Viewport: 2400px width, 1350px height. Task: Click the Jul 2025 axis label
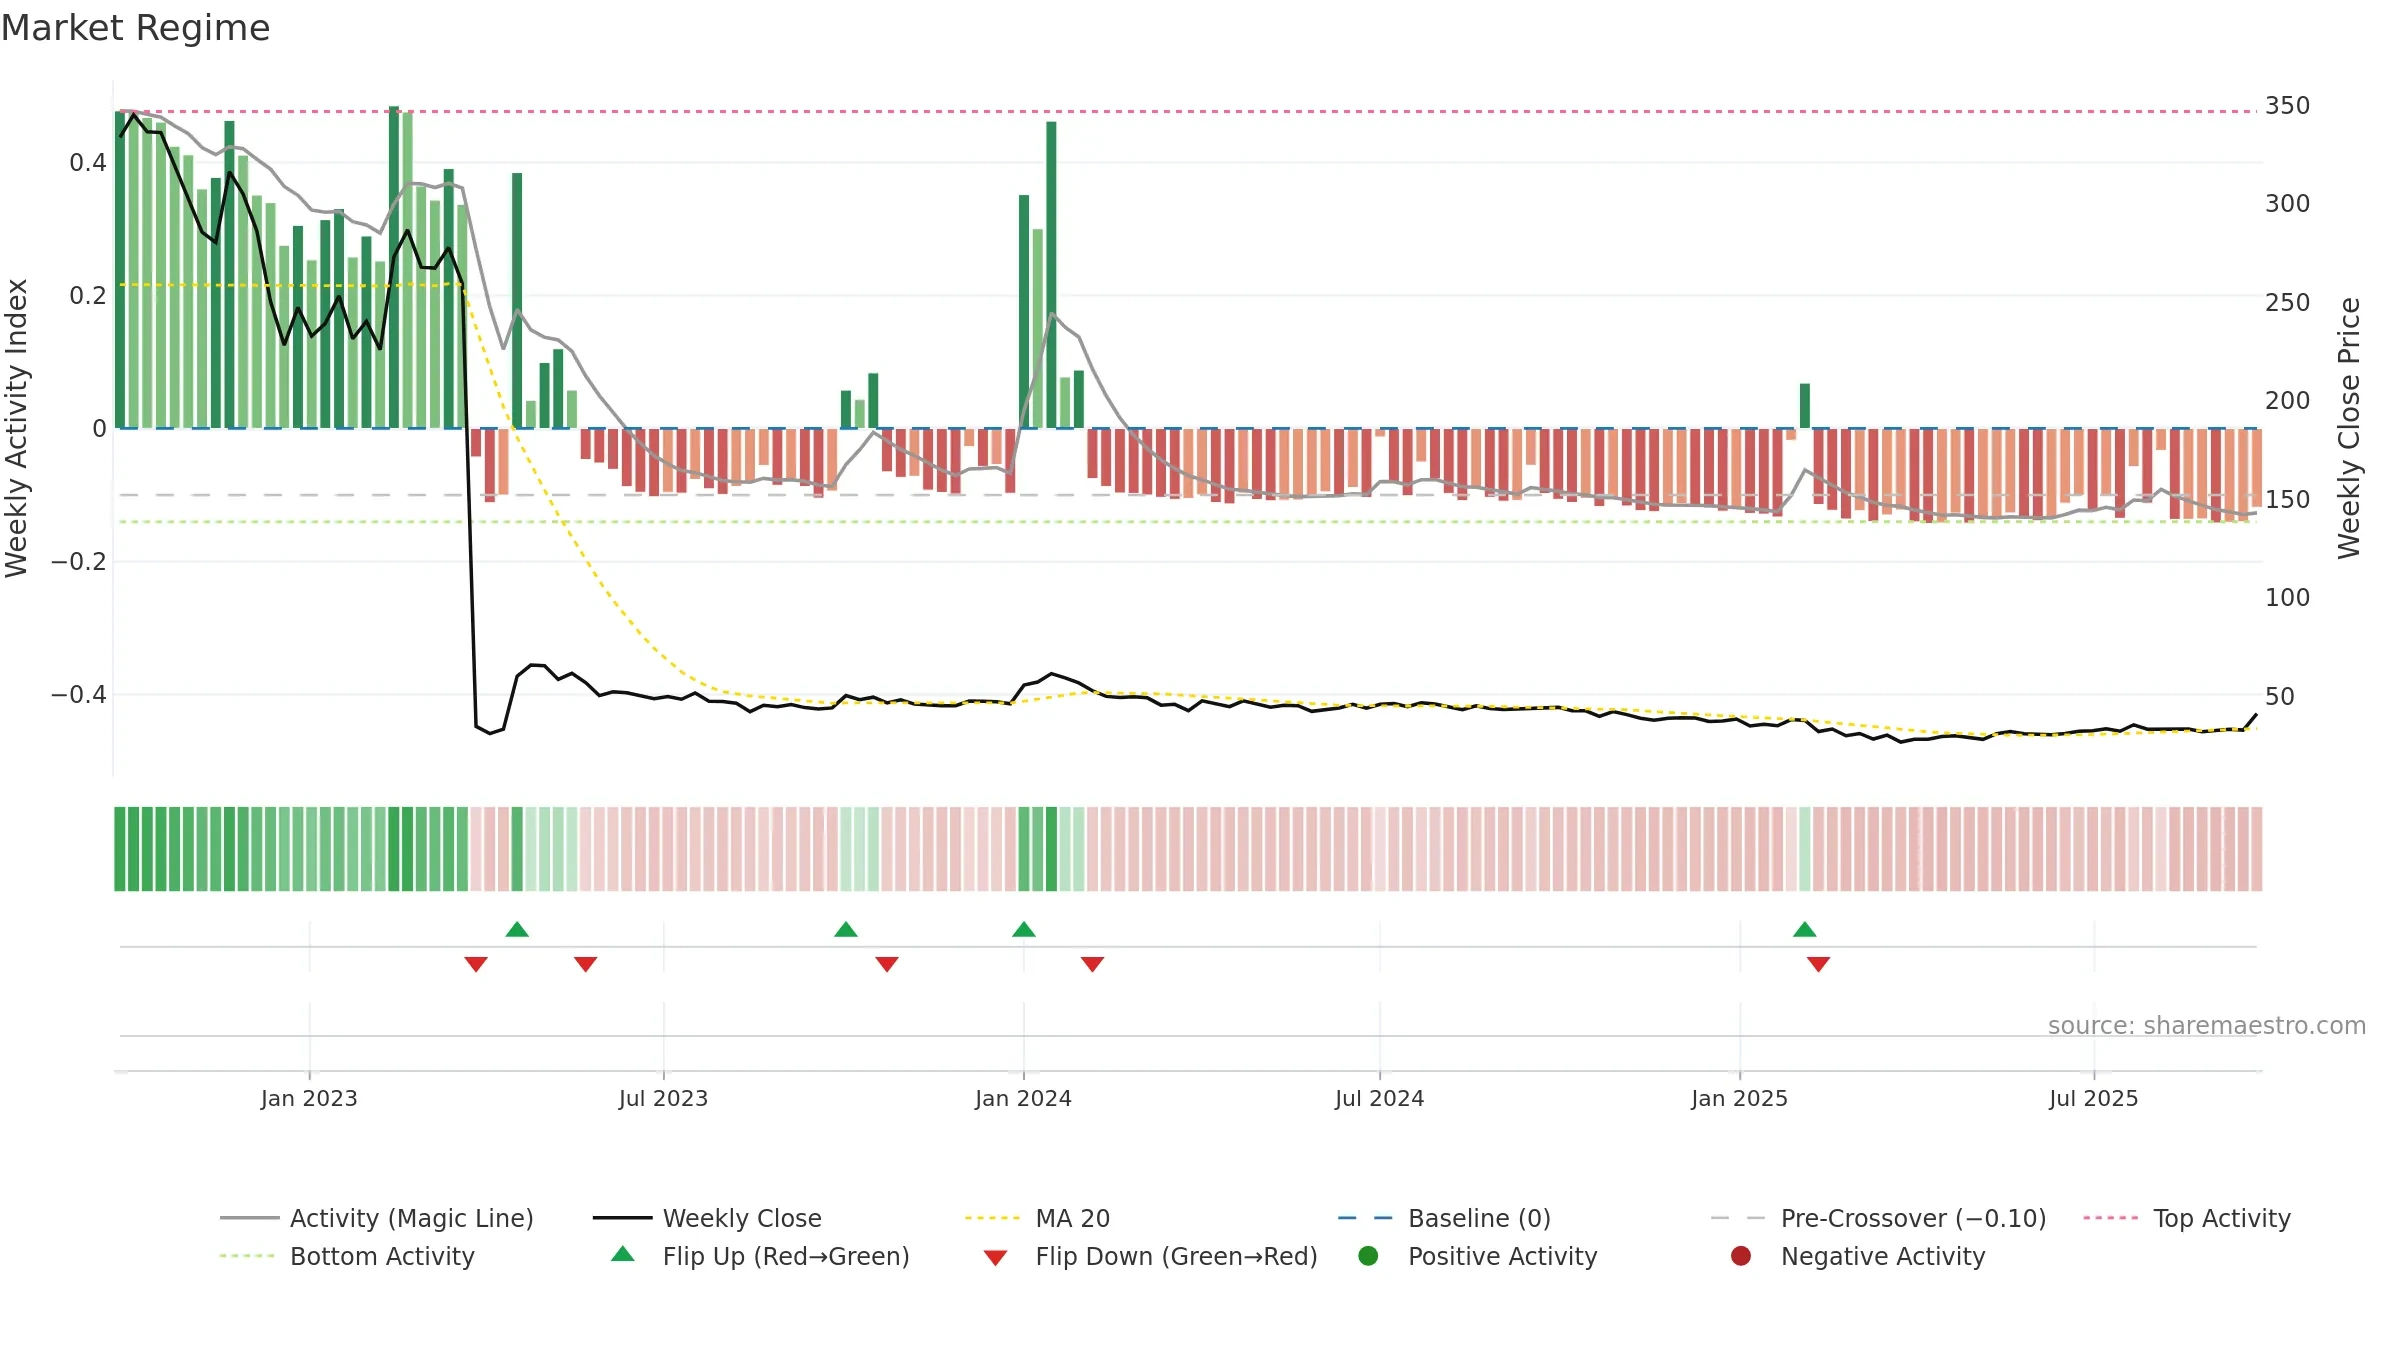[2093, 1098]
